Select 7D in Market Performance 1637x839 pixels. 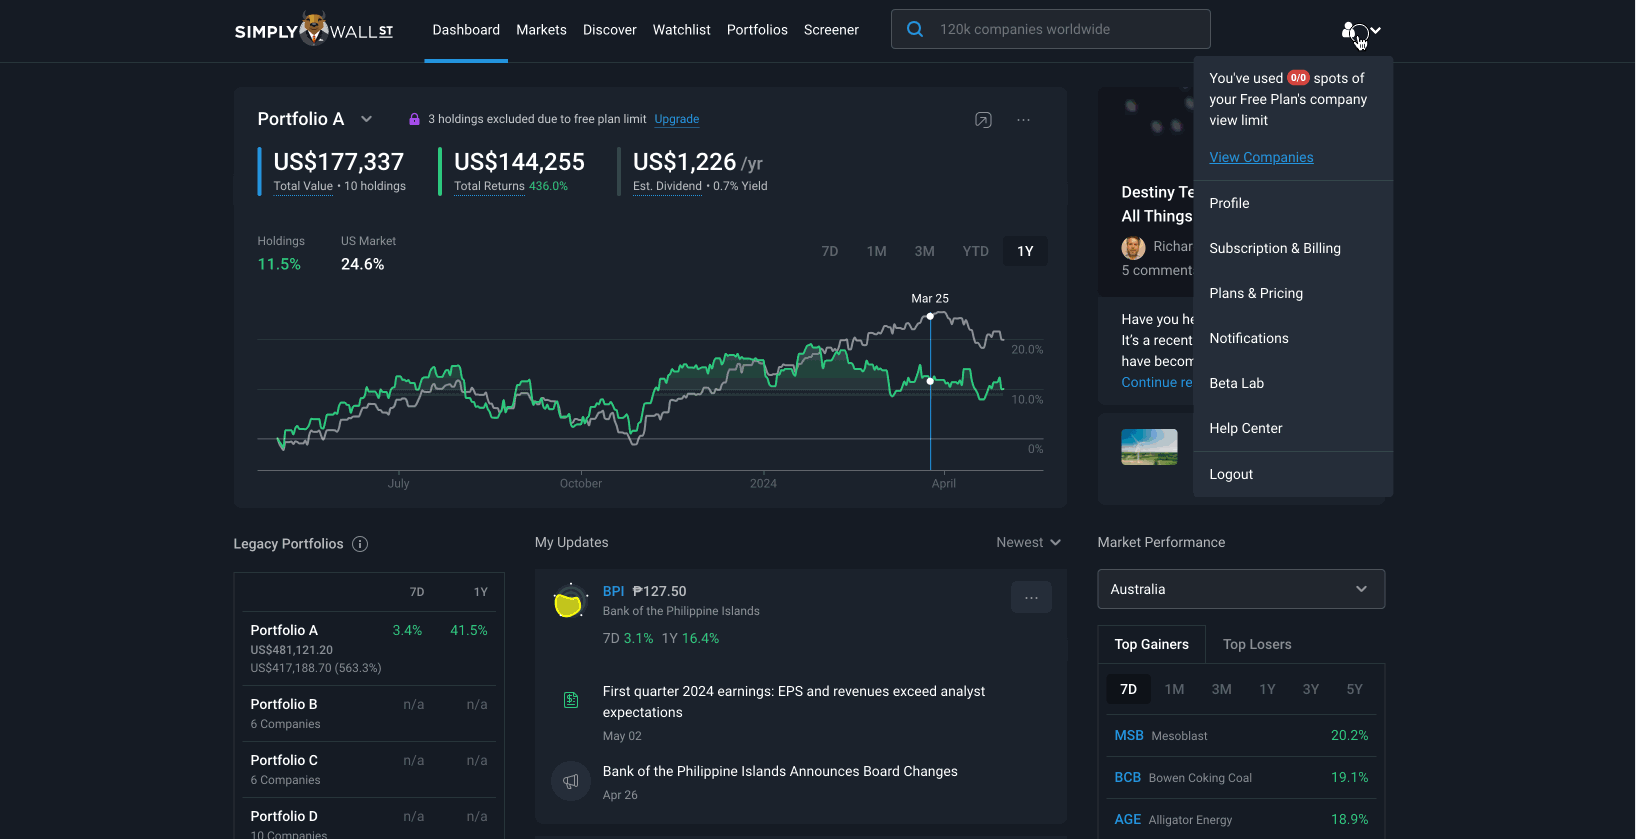click(x=1129, y=689)
